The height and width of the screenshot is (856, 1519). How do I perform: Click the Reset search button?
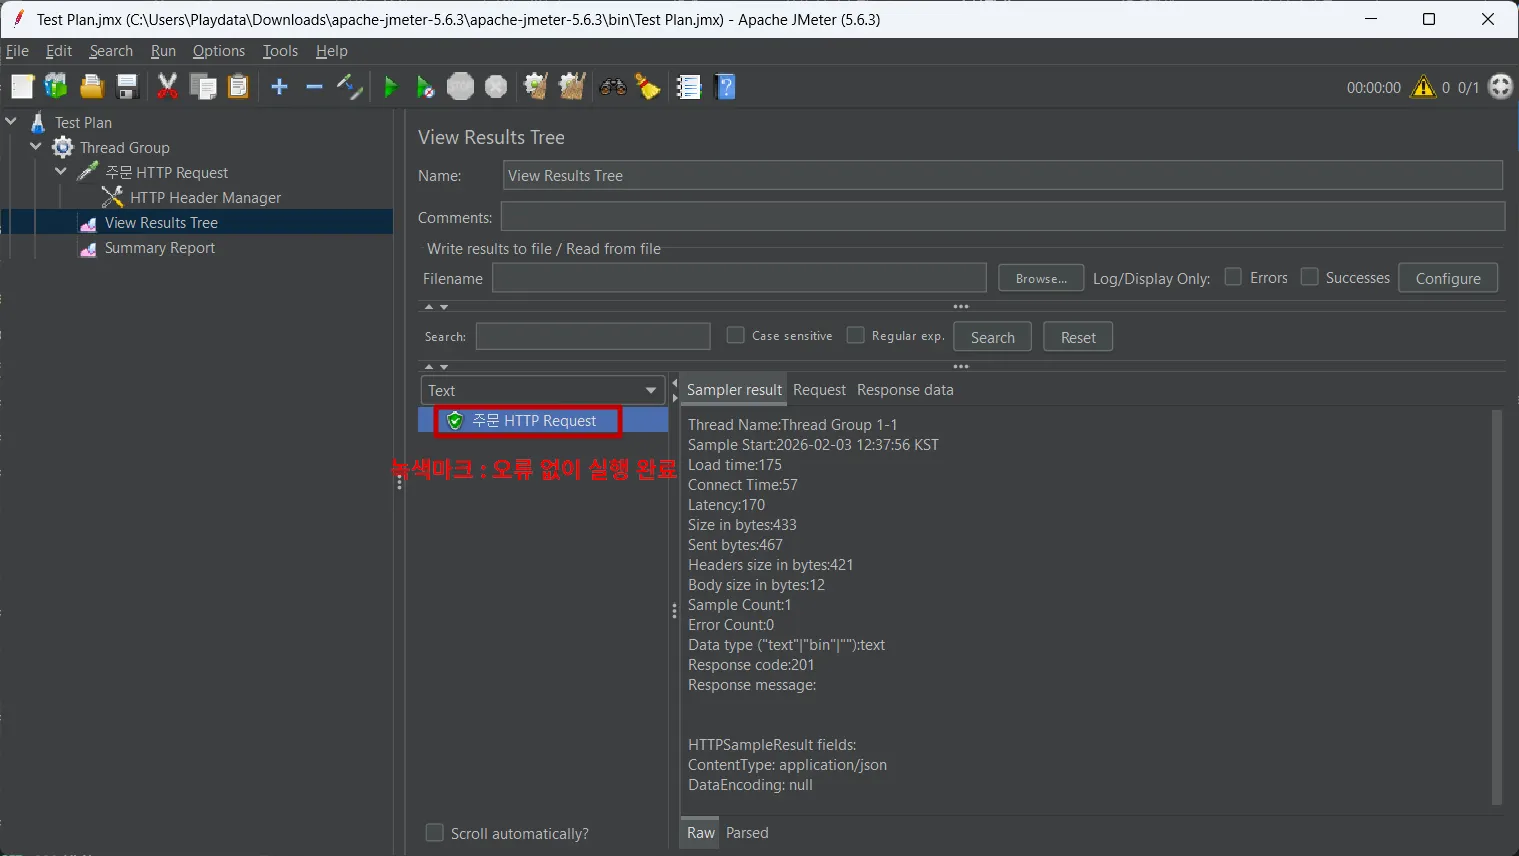click(1078, 337)
